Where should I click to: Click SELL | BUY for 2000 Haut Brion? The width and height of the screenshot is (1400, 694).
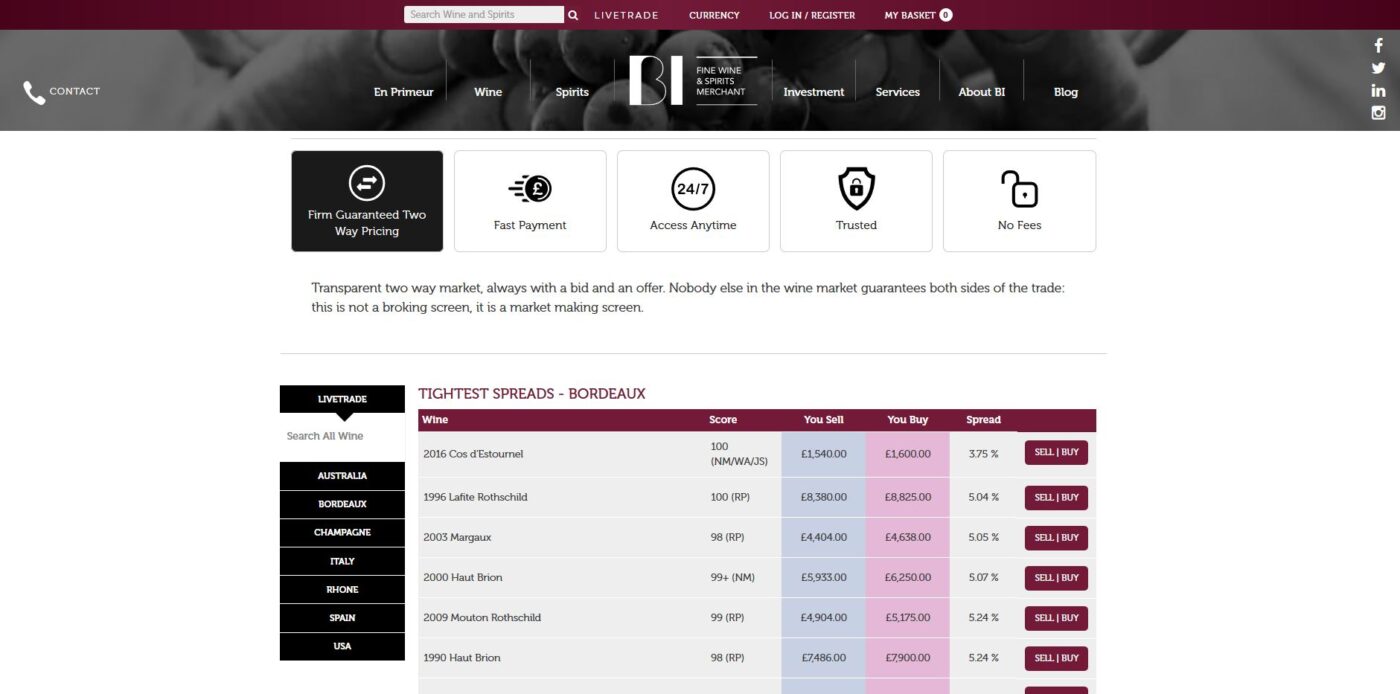pyautogui.click(x=1056, y=578)
